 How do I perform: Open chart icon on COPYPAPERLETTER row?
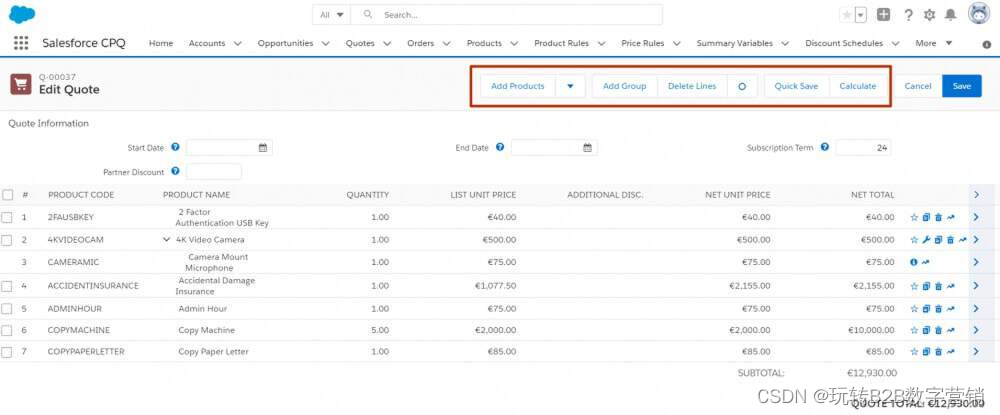[x=950, y=352]
